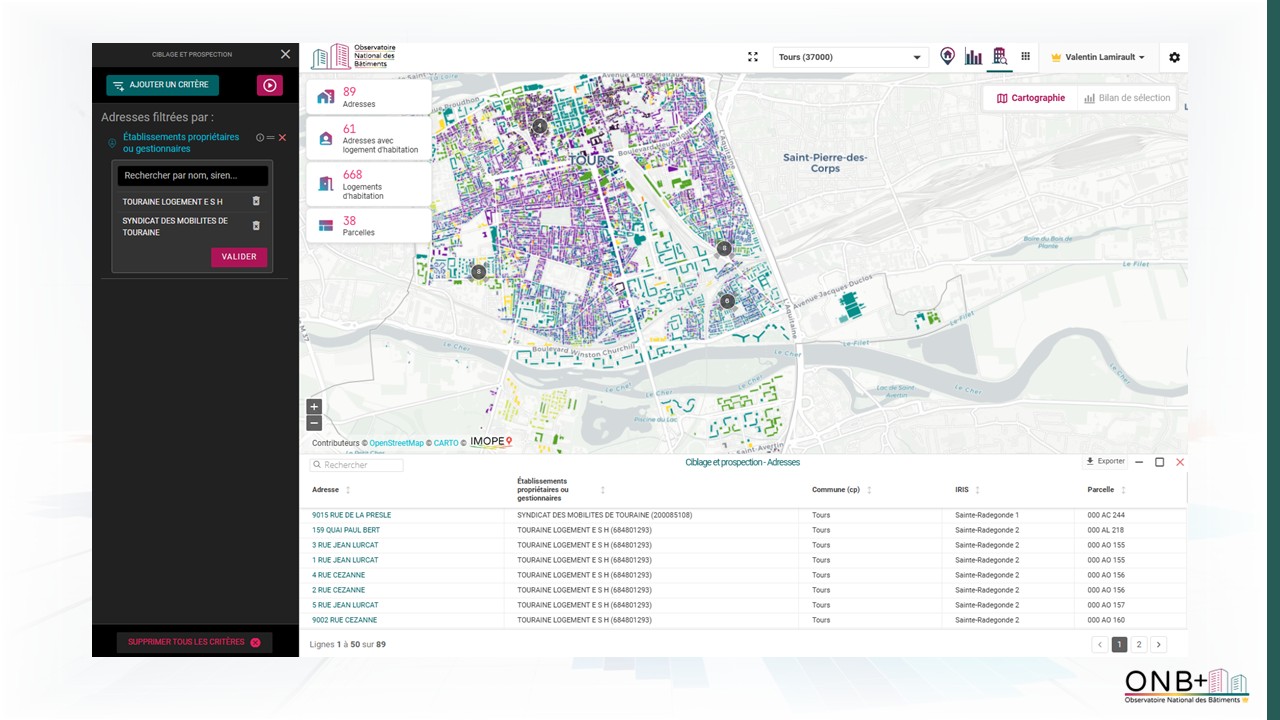Open the Tours (37000) commune dropdown
1280x720 pixels.
pyautogui.click(x=850, y=57)
